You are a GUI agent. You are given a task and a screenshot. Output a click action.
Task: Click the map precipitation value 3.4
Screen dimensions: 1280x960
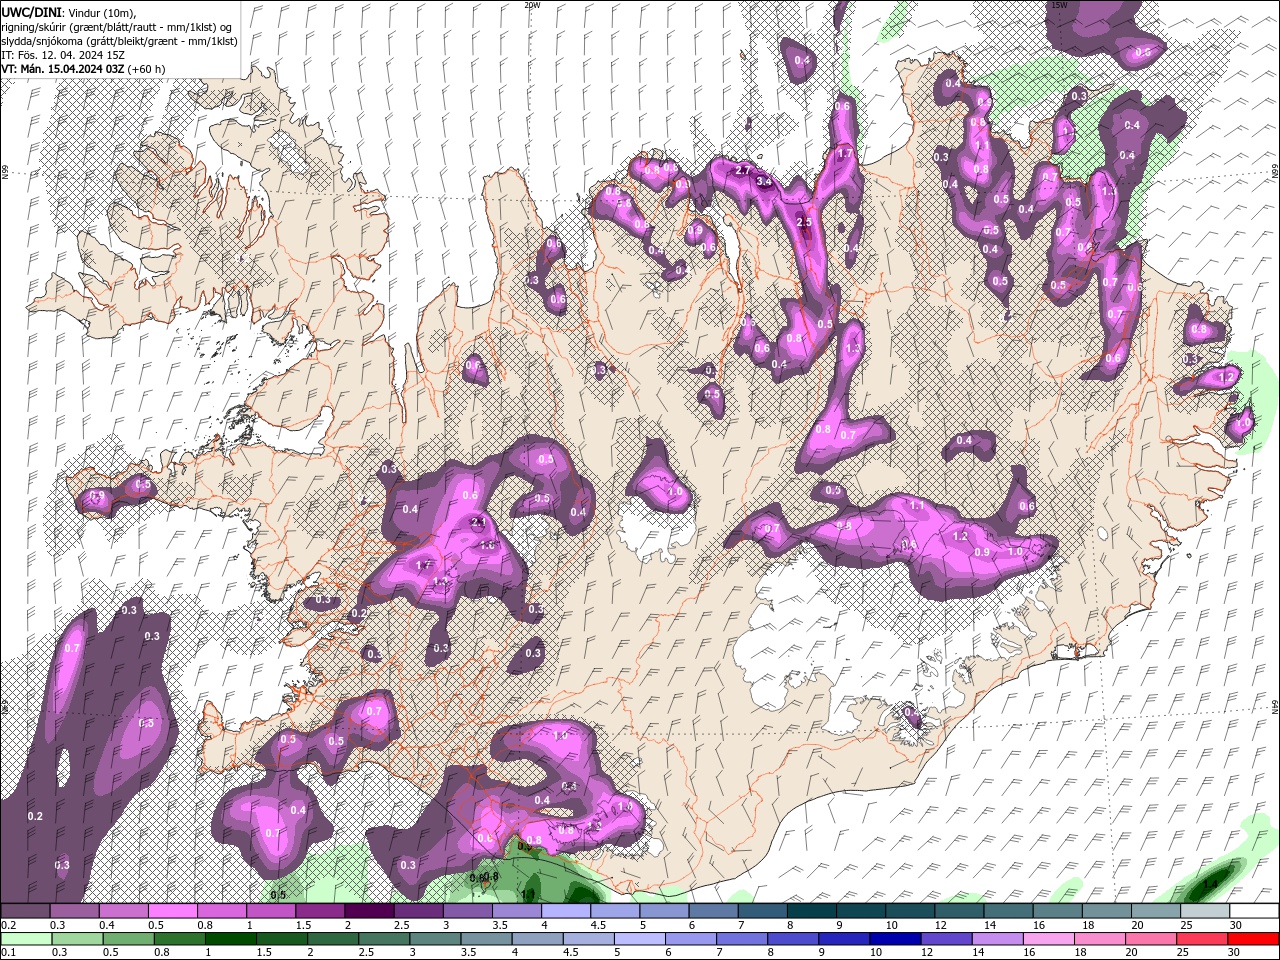(764, 182)
